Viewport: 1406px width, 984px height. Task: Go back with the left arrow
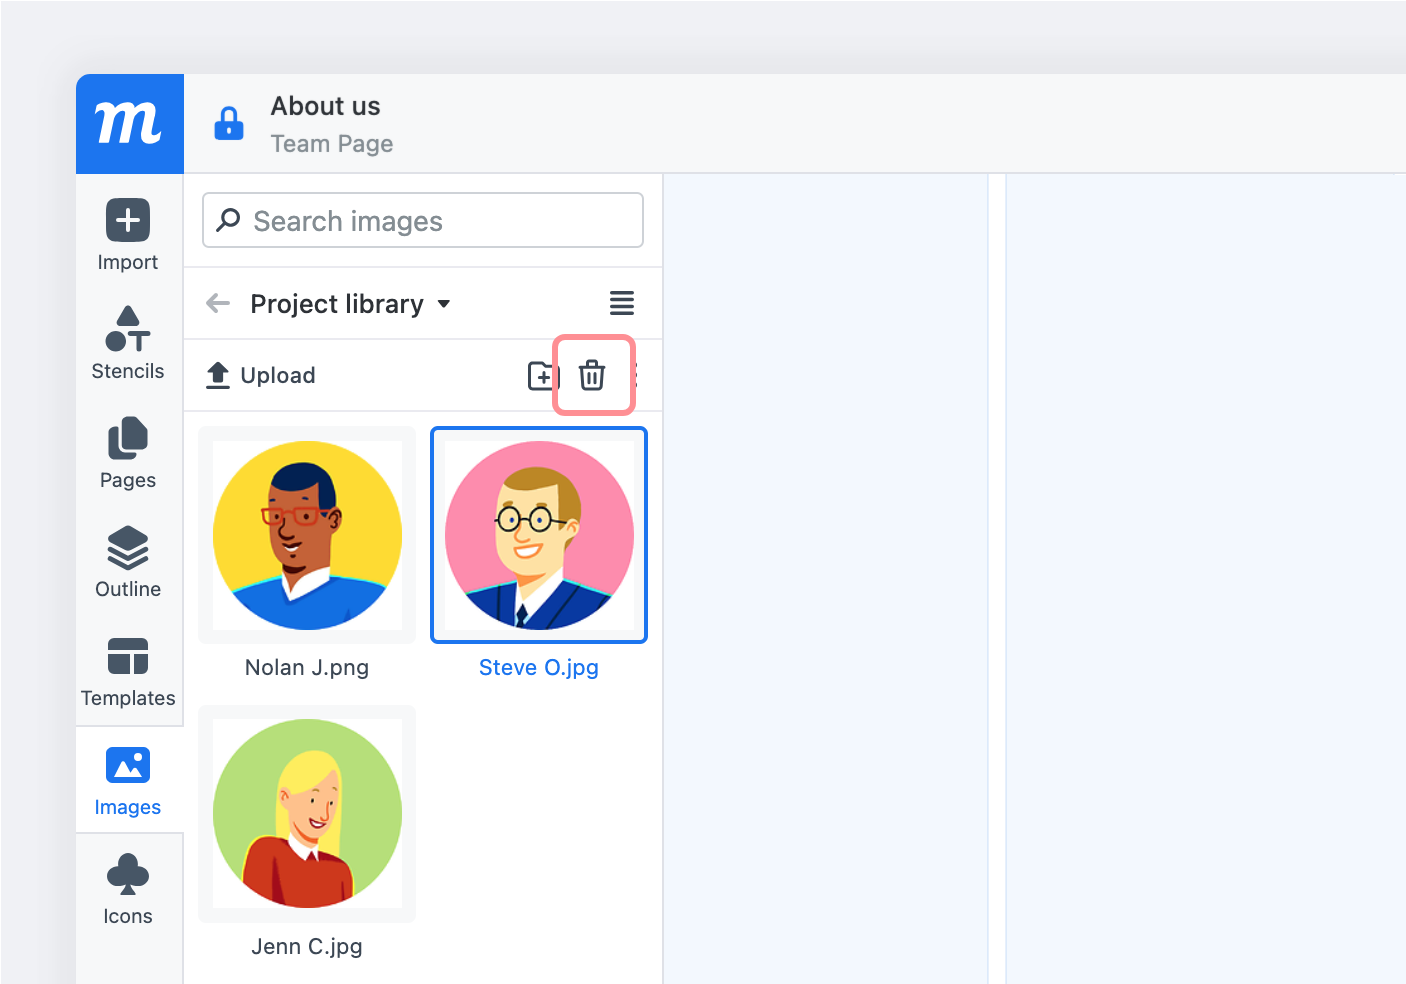[218, 303]
